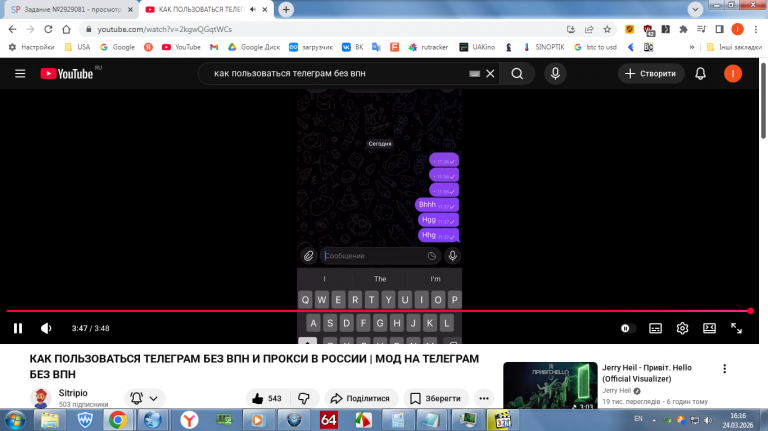
Task: Go to YouTube home via logo
Action: coord(67,73)
